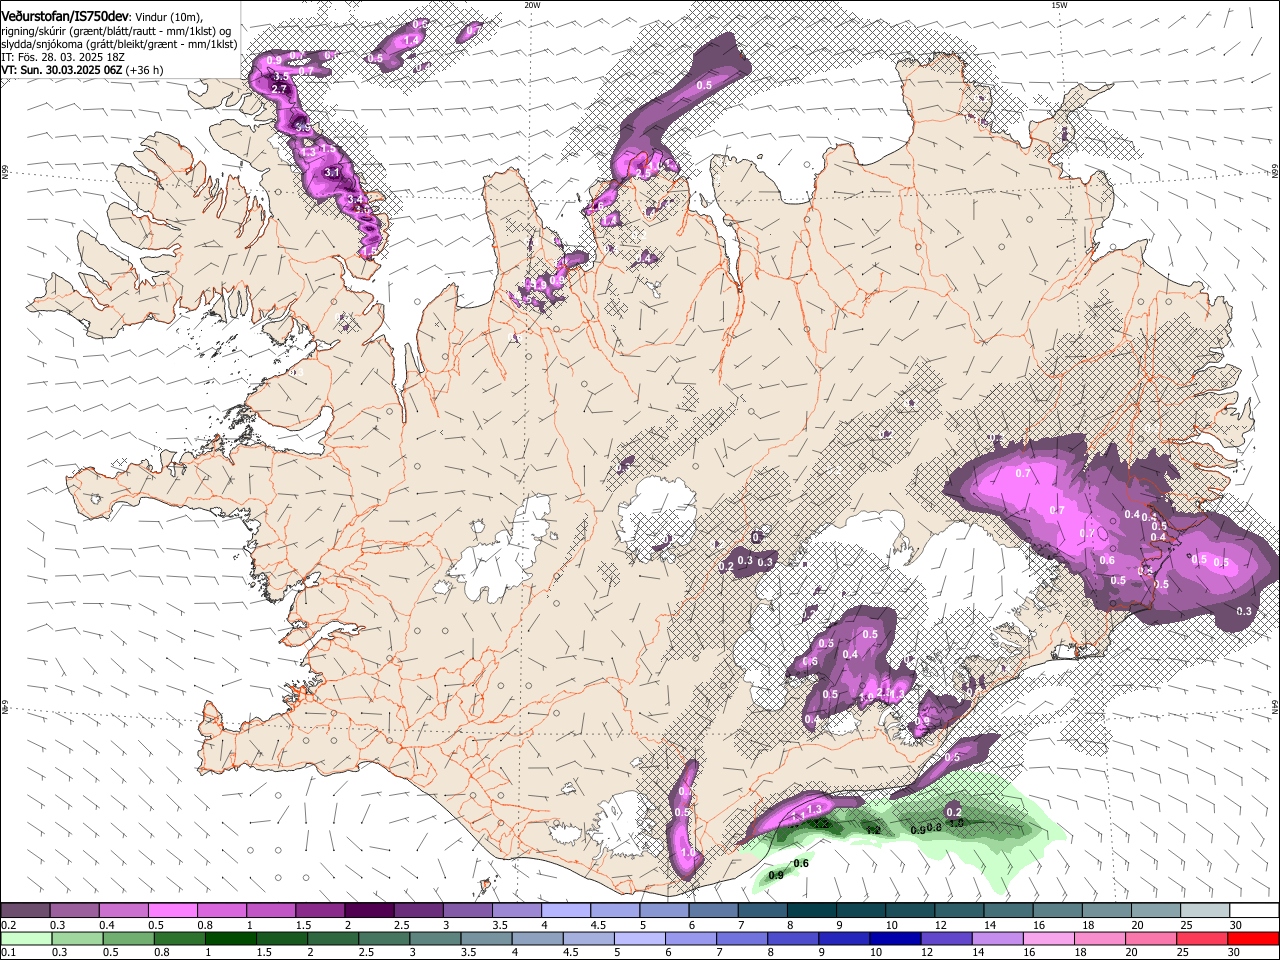Select bottom legend swatch between 25 and 30
Viewport: 1280px width, 960px height.
(1202, 938)
